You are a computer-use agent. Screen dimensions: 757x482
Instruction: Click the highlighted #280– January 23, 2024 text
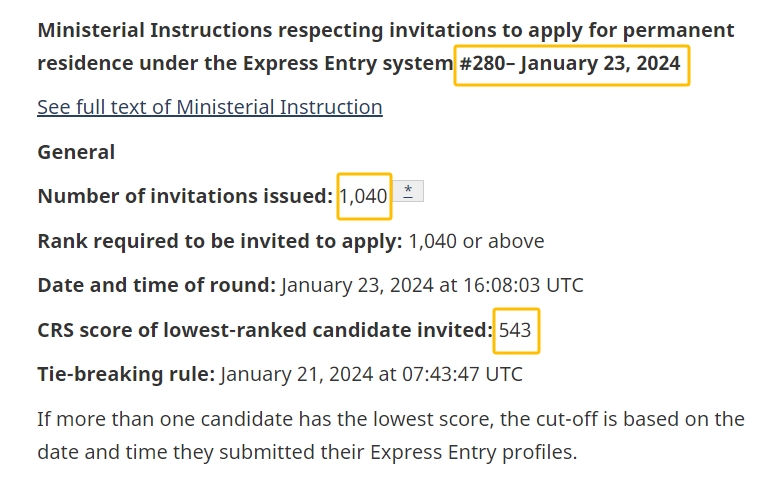(x=570, y=64)
